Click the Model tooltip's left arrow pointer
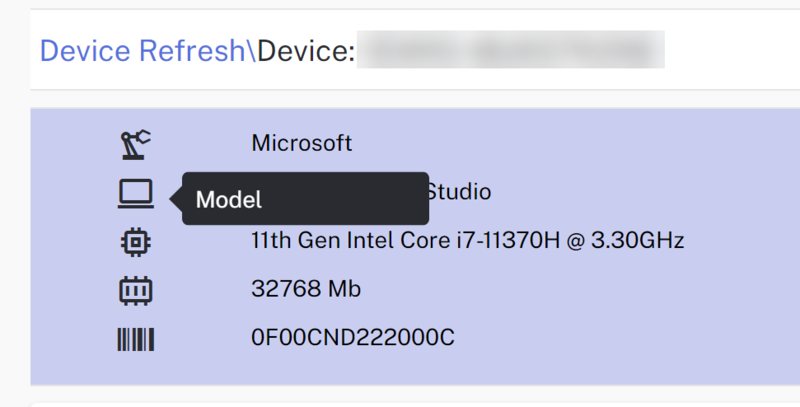The height and width of the screenshot is (407, 800). [178, 199]
